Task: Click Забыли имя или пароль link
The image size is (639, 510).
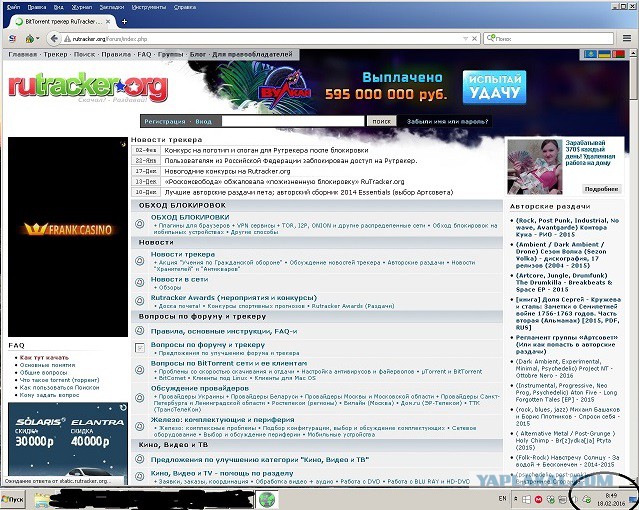Action: tap(447, 121)
